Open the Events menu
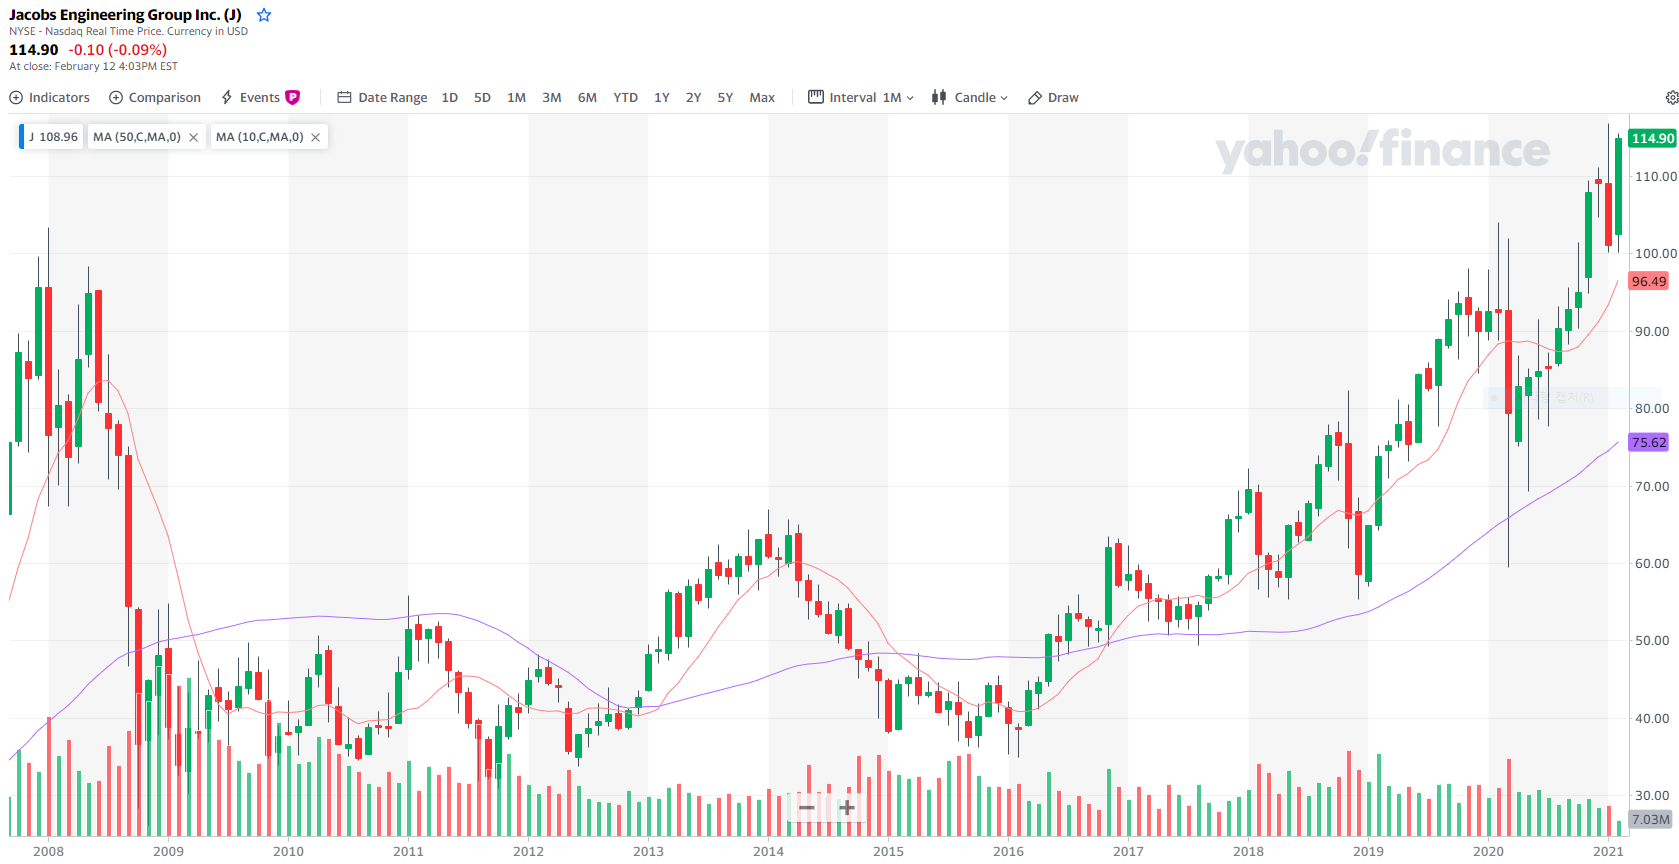1679x864 pixels. [260, 97]
